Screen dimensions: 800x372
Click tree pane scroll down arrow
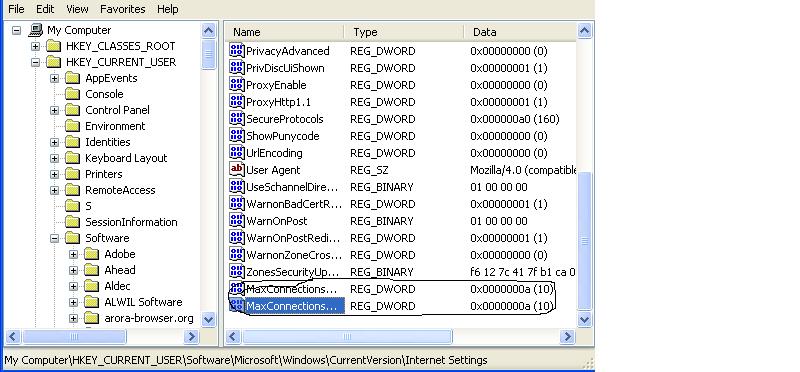208,319
